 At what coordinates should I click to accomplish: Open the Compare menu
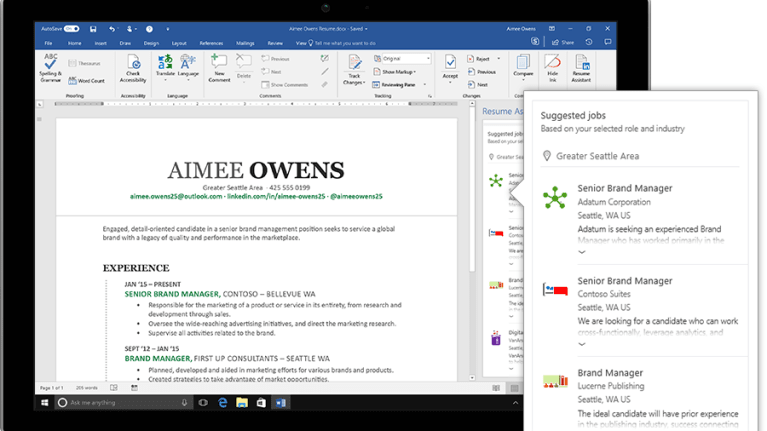[x=523, y=67]
